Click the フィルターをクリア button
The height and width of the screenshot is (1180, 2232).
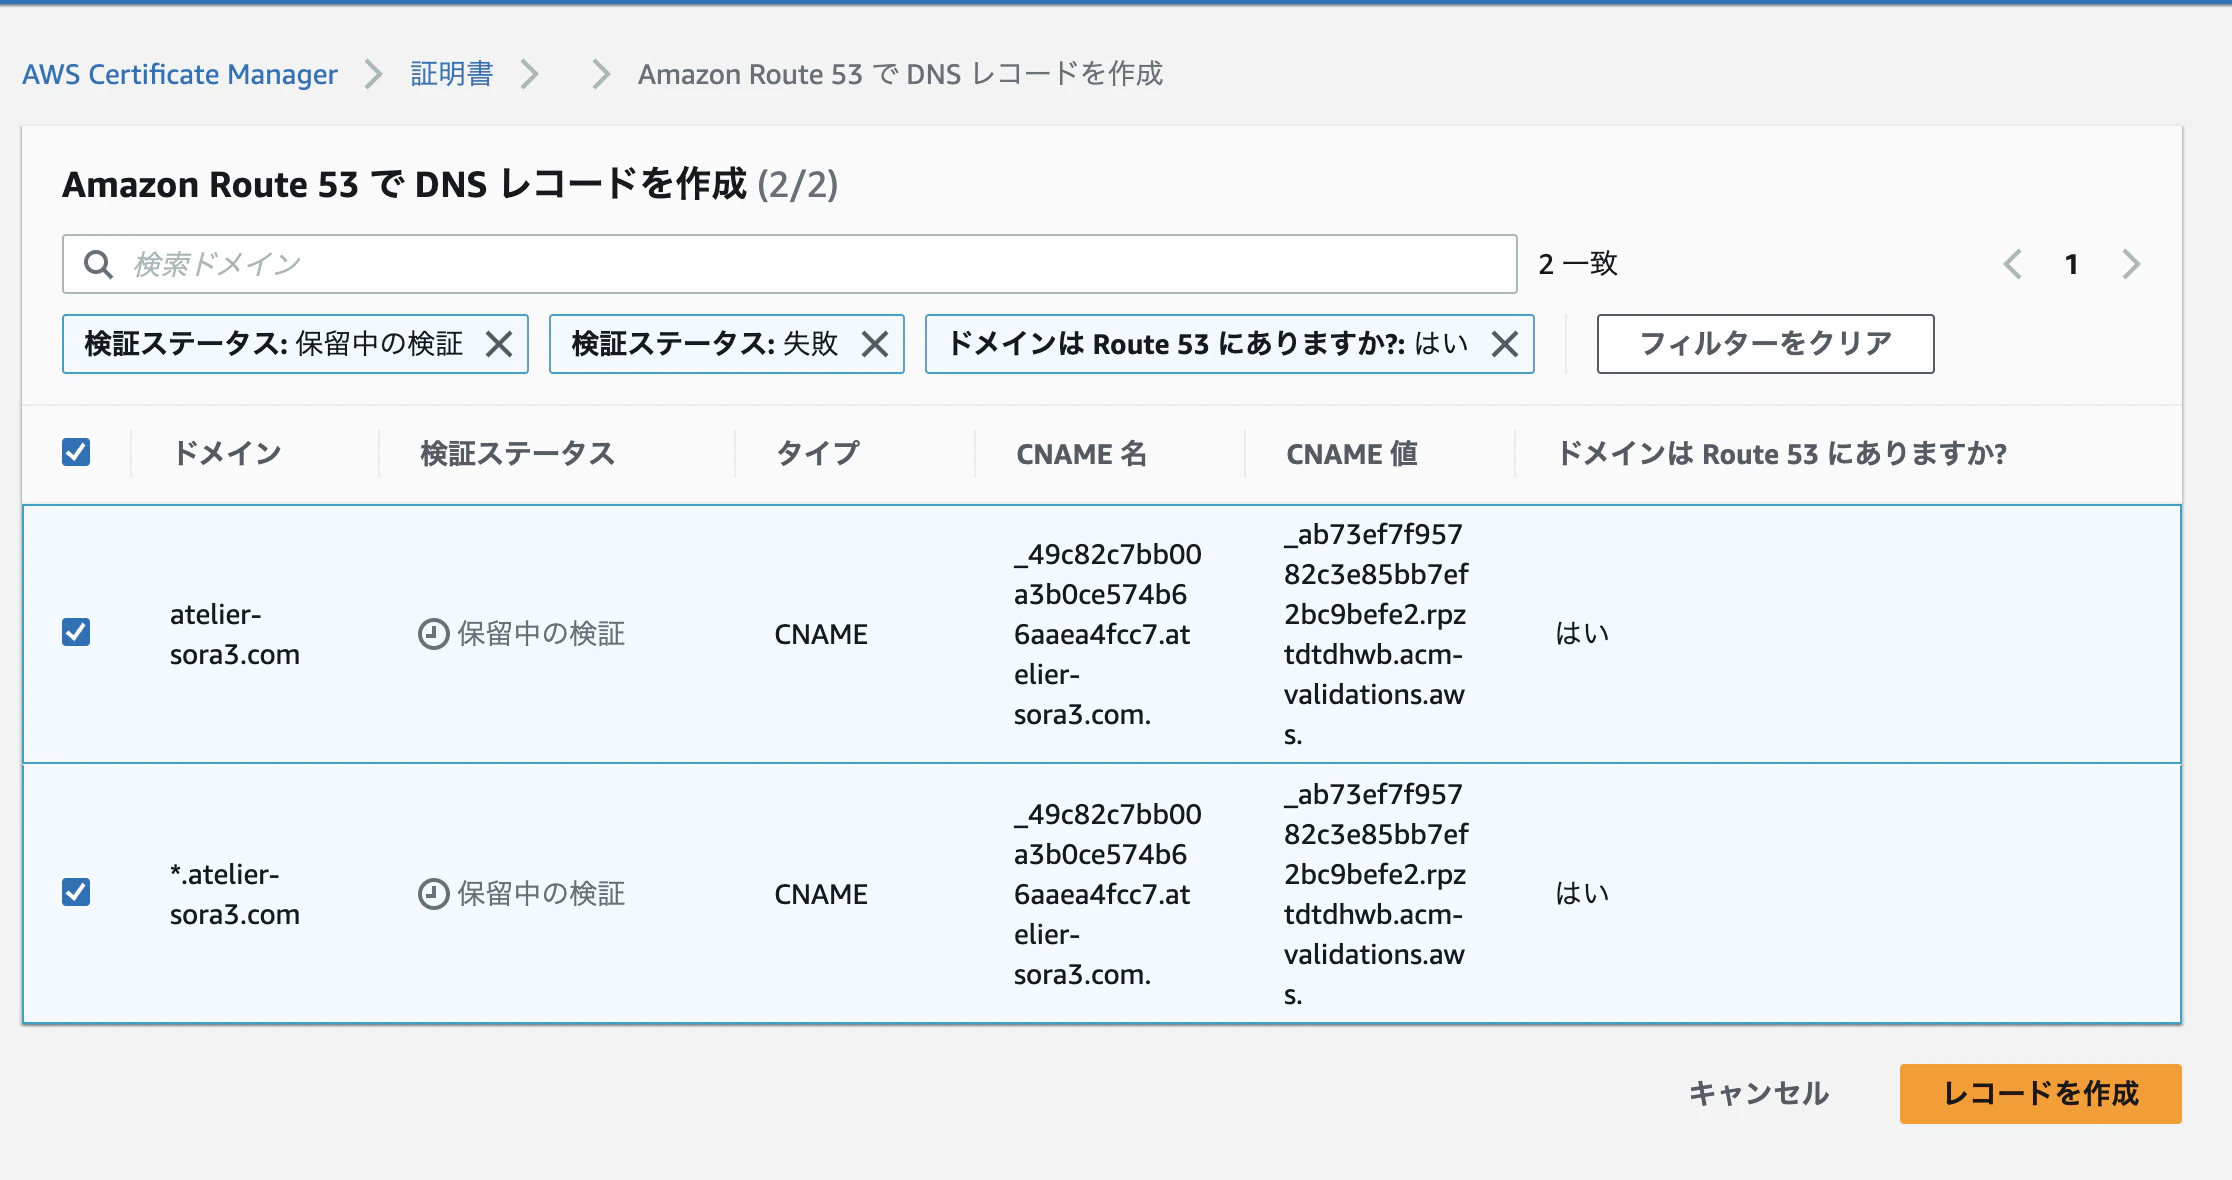1765,344
